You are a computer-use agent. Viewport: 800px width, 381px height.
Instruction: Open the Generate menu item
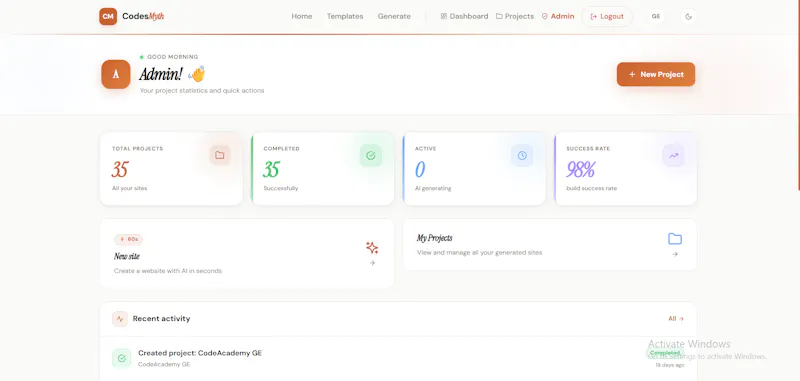(394, 16)
